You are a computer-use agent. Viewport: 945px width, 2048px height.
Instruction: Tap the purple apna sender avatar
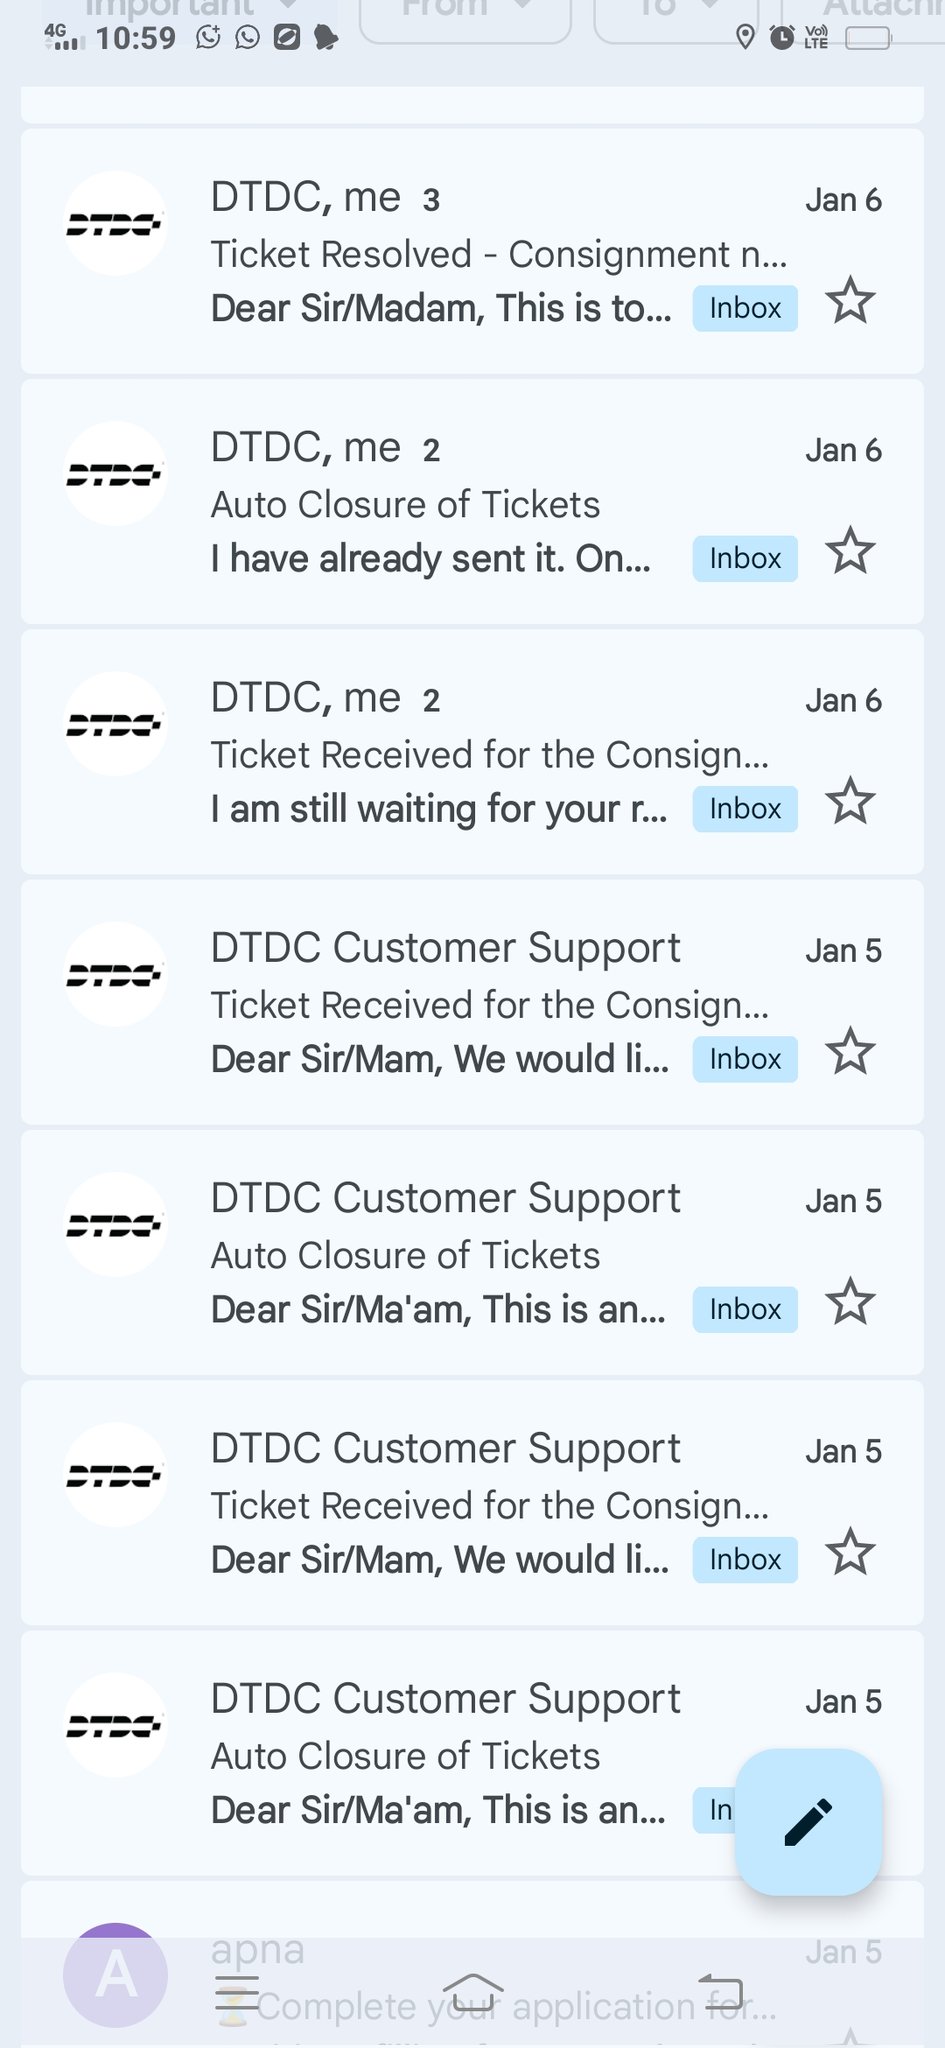tap(115, 1975)
